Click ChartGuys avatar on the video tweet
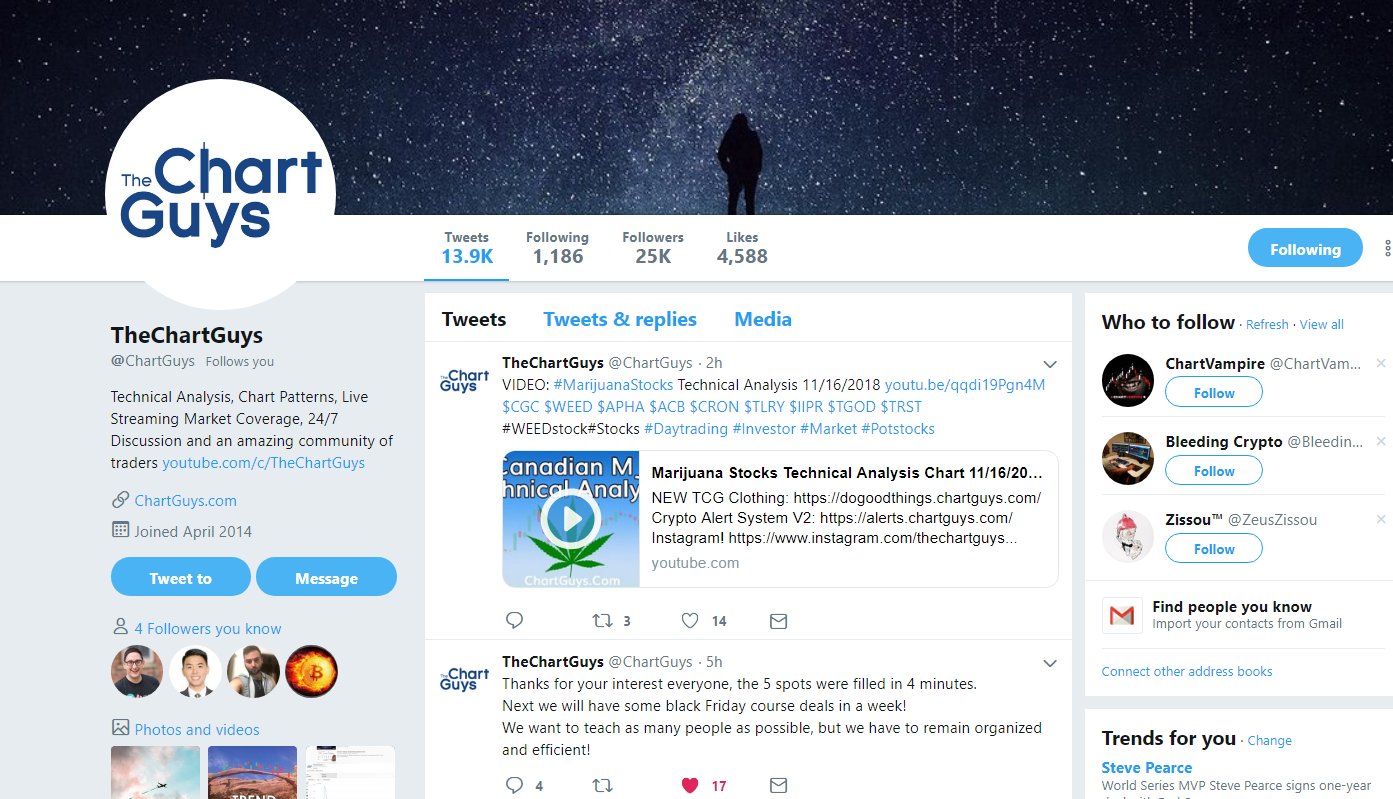1393x799 pixels. (465, 380)
